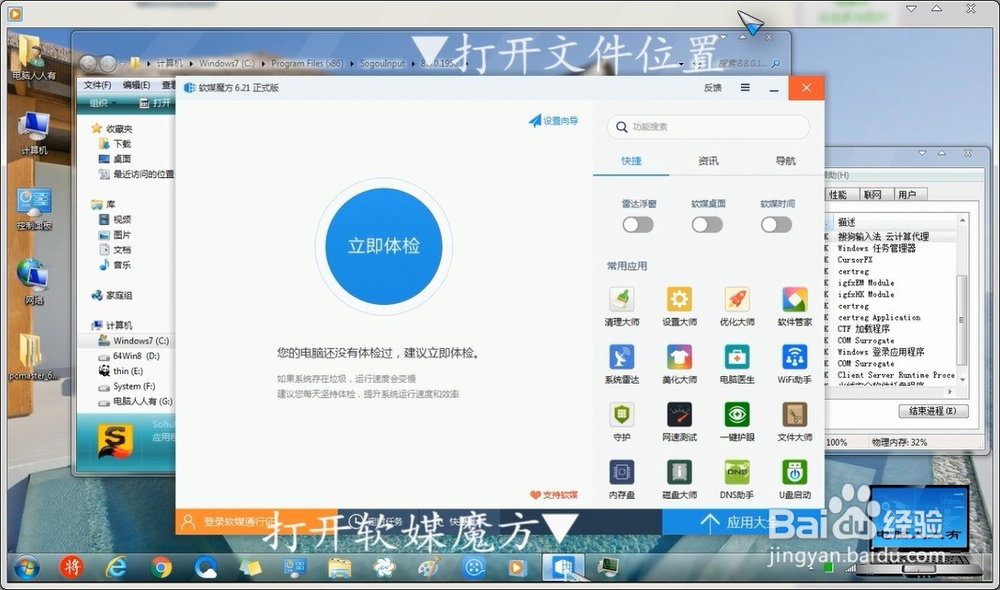Click Program Files (x86) in address bar
Viewport: 1000px width, 590px height.
(x=307, y=63)
